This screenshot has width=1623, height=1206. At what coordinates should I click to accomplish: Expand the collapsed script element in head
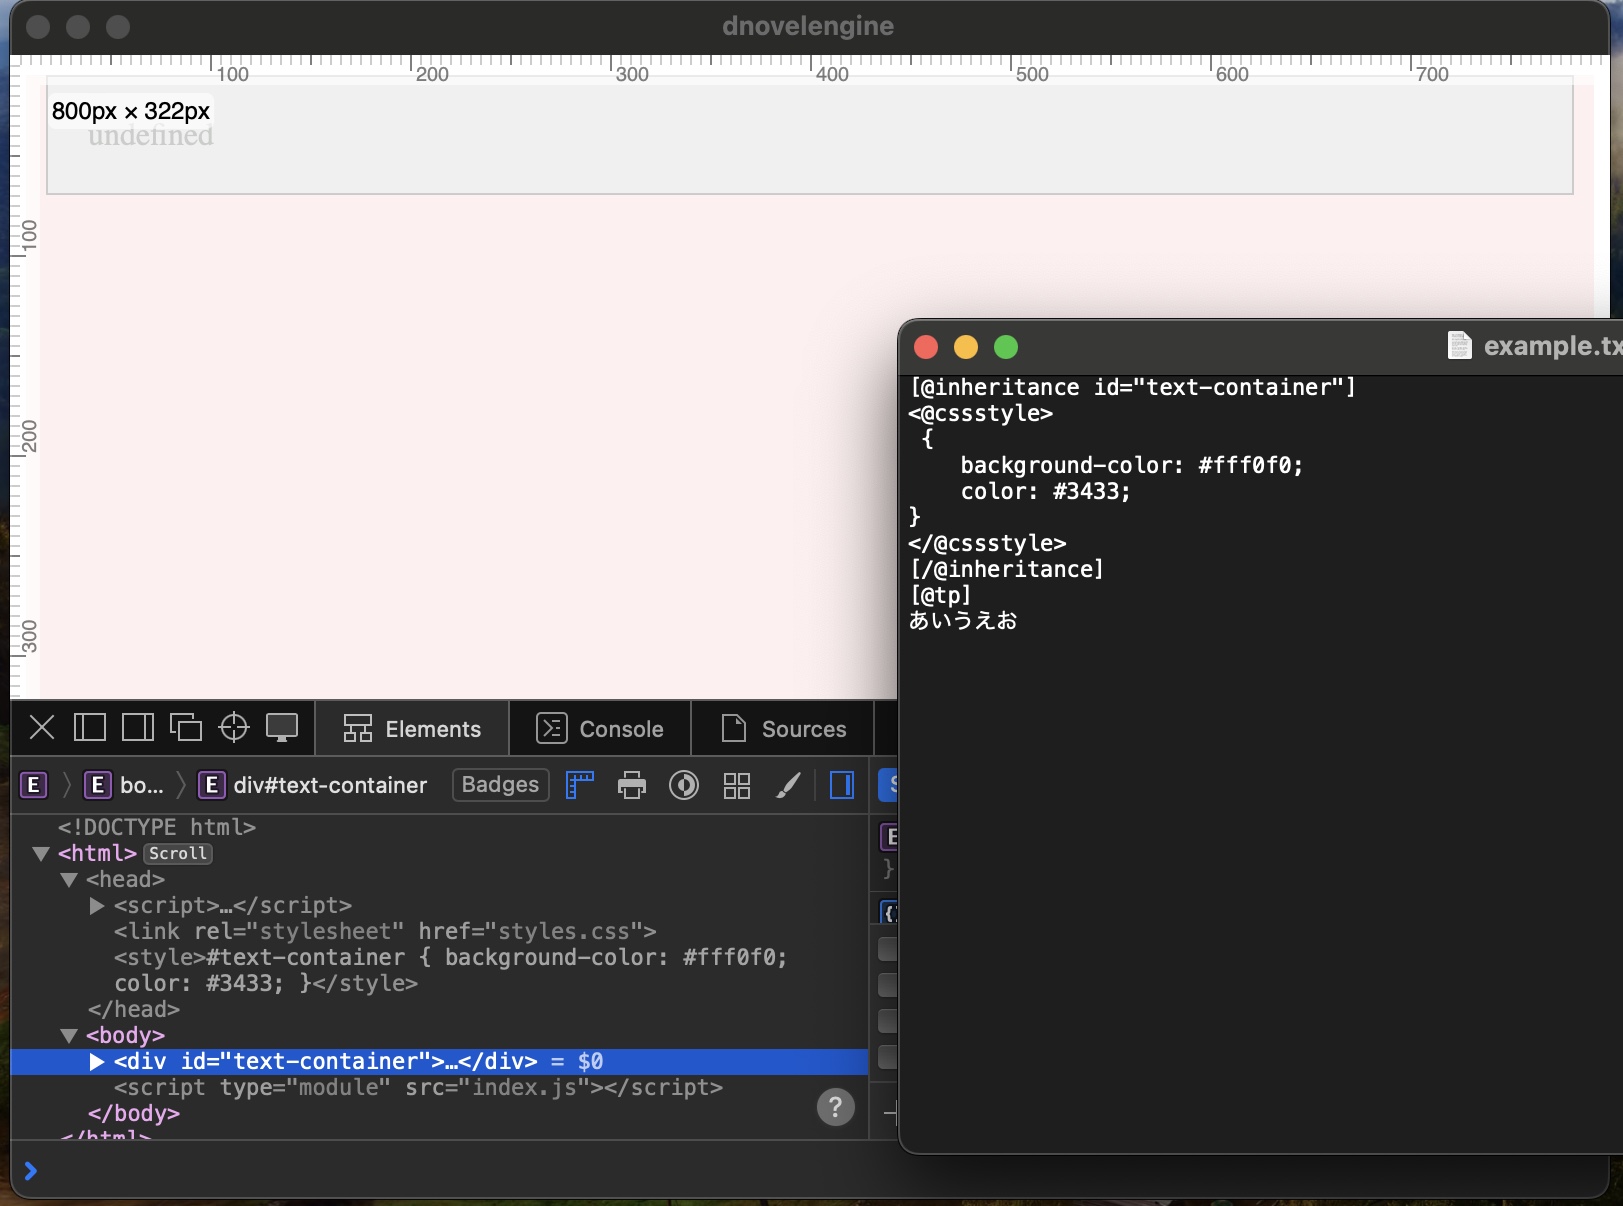(x=97, y=906)
